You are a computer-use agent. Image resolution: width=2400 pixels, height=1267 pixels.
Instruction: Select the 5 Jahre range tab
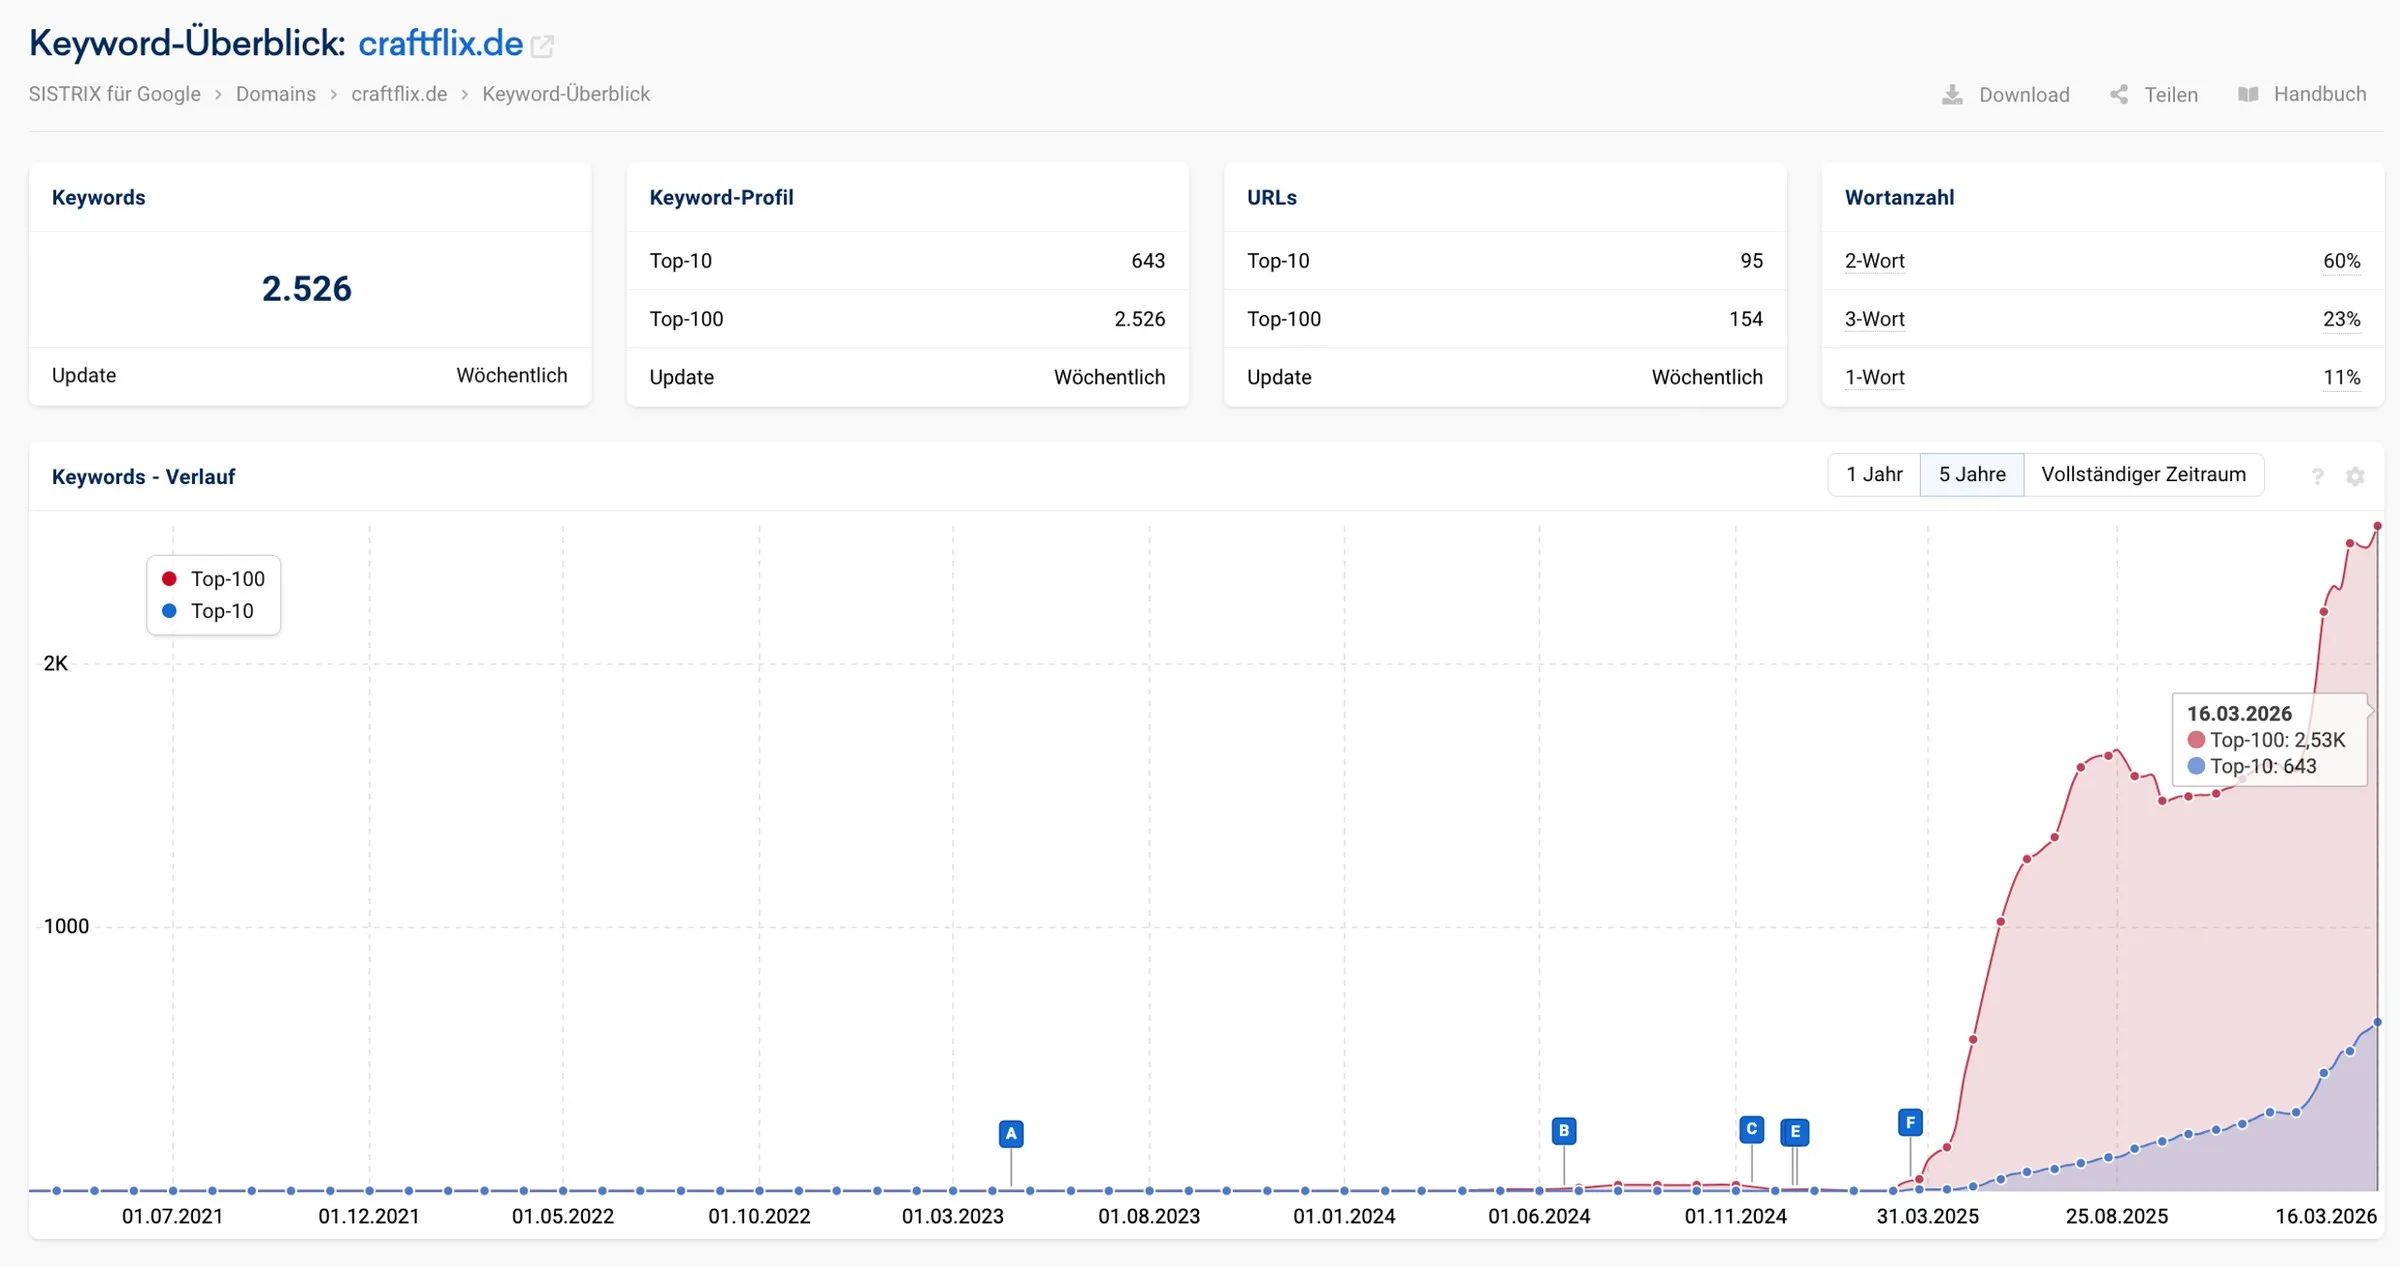point(1972,474)
